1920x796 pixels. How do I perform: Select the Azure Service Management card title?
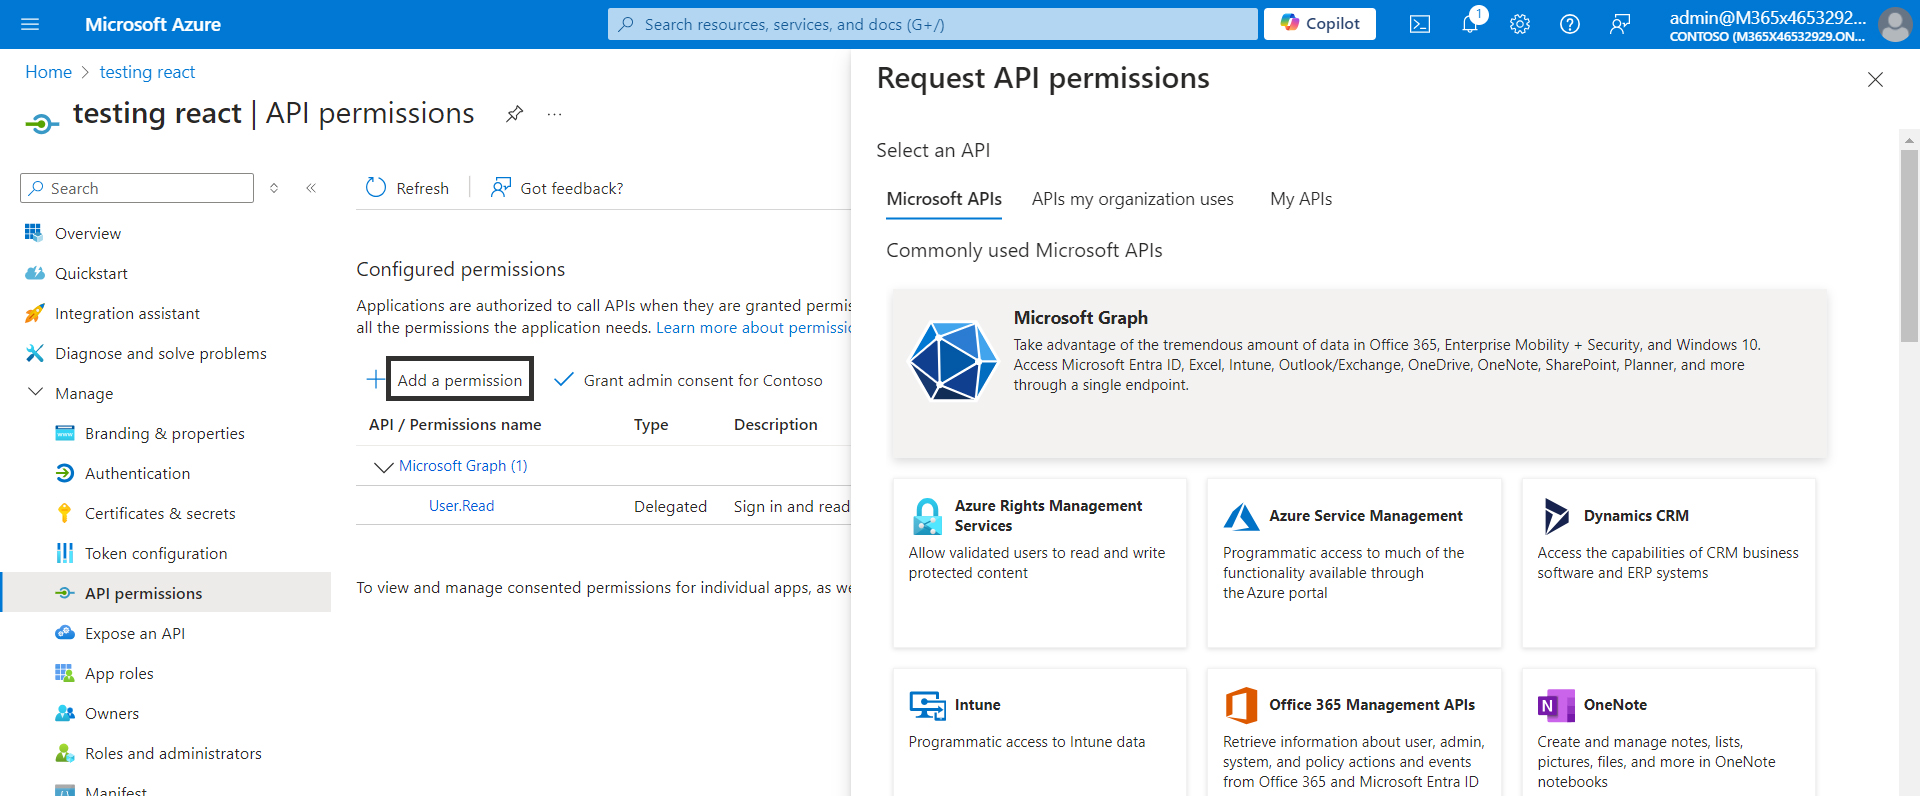coord(1366,516)
